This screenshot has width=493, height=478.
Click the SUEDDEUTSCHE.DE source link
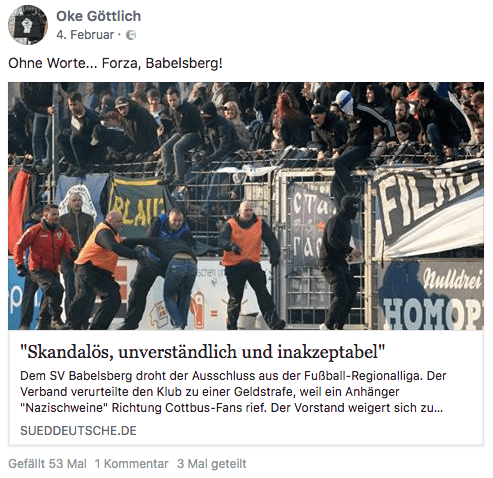pyautogui.click(x=78, y=431)
